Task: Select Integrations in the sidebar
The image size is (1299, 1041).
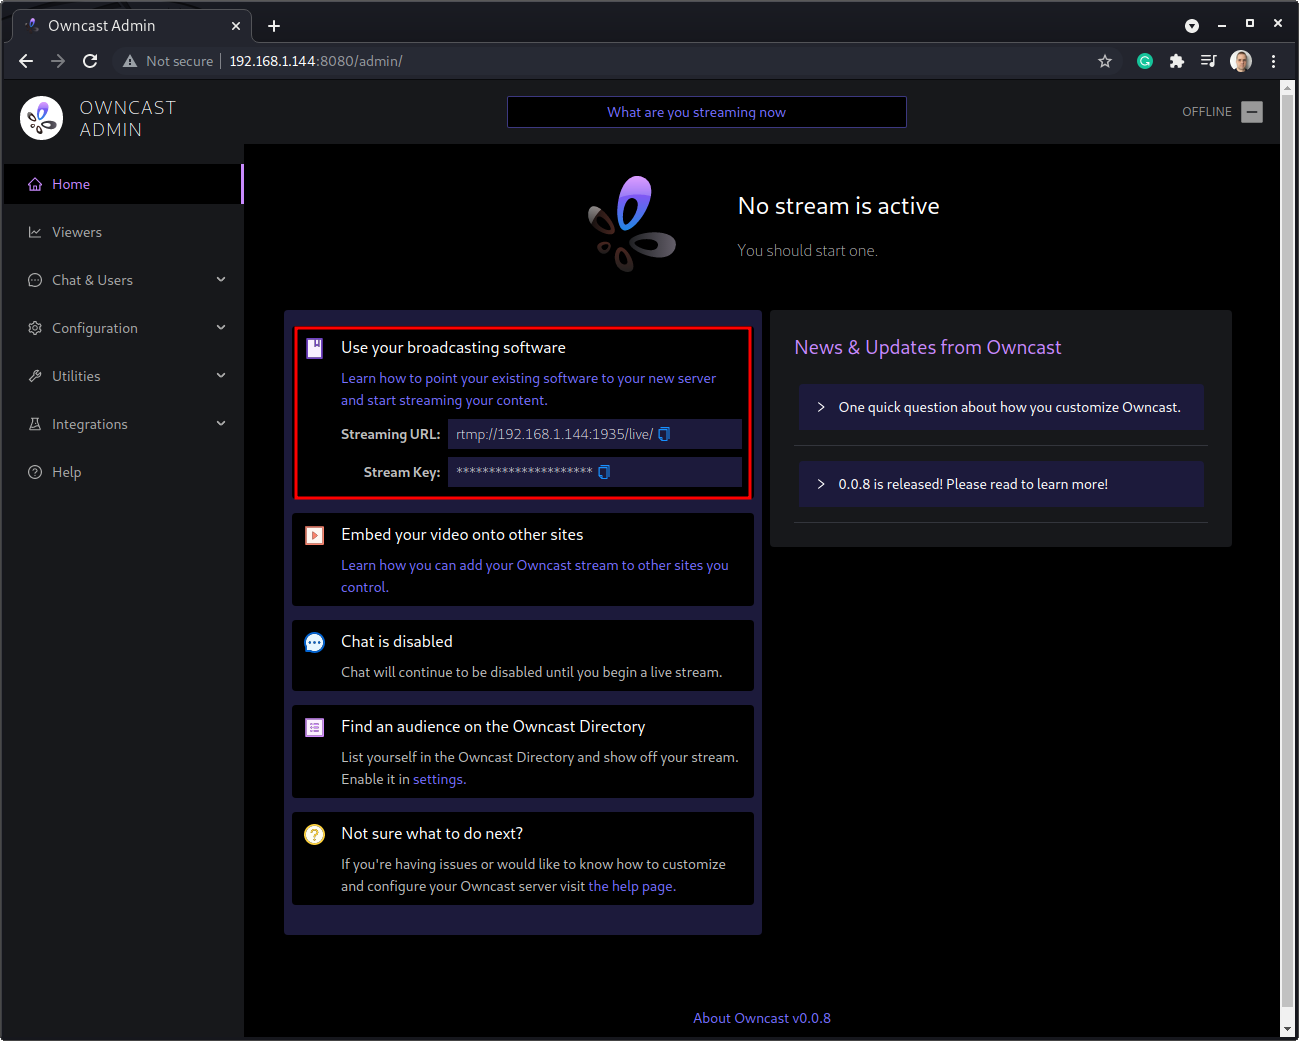Action: [x=123, y=424]
